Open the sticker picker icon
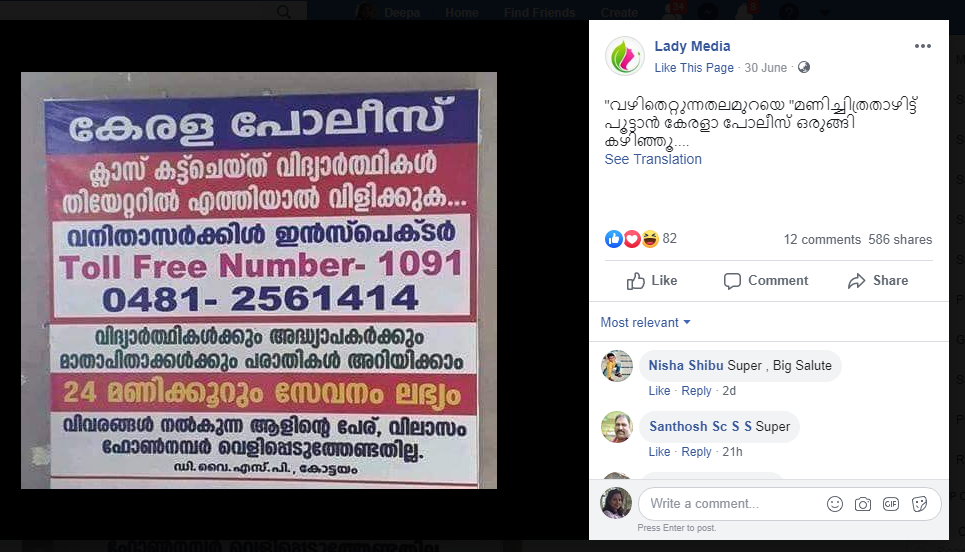Image resolution: width=965 pixels, height=552 pixels. click(919, 504)
